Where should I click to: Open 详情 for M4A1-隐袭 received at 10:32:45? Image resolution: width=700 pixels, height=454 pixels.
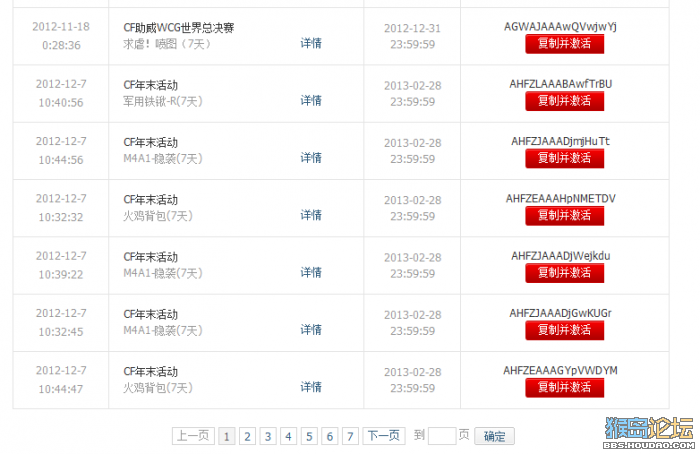(311, 330)
